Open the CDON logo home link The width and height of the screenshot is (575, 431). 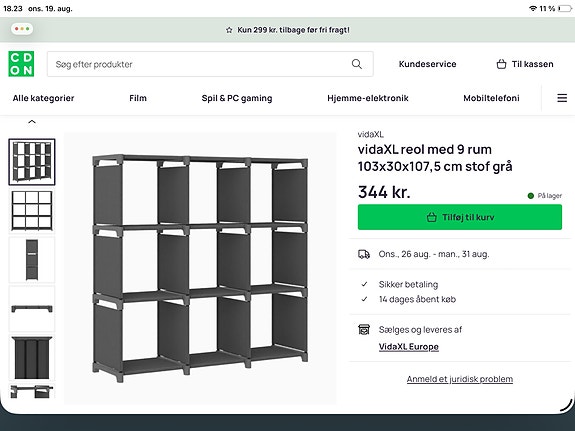(x=21, y=64)
